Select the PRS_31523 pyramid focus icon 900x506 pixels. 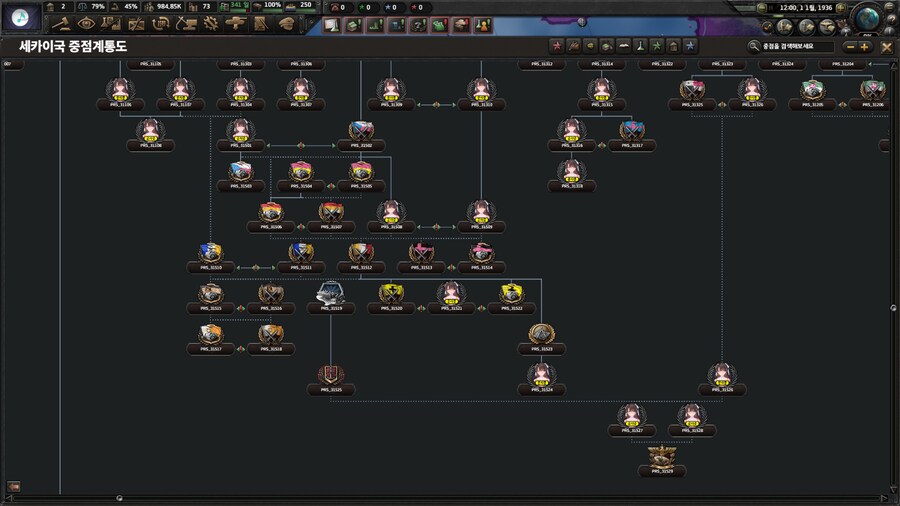point(541,334)
